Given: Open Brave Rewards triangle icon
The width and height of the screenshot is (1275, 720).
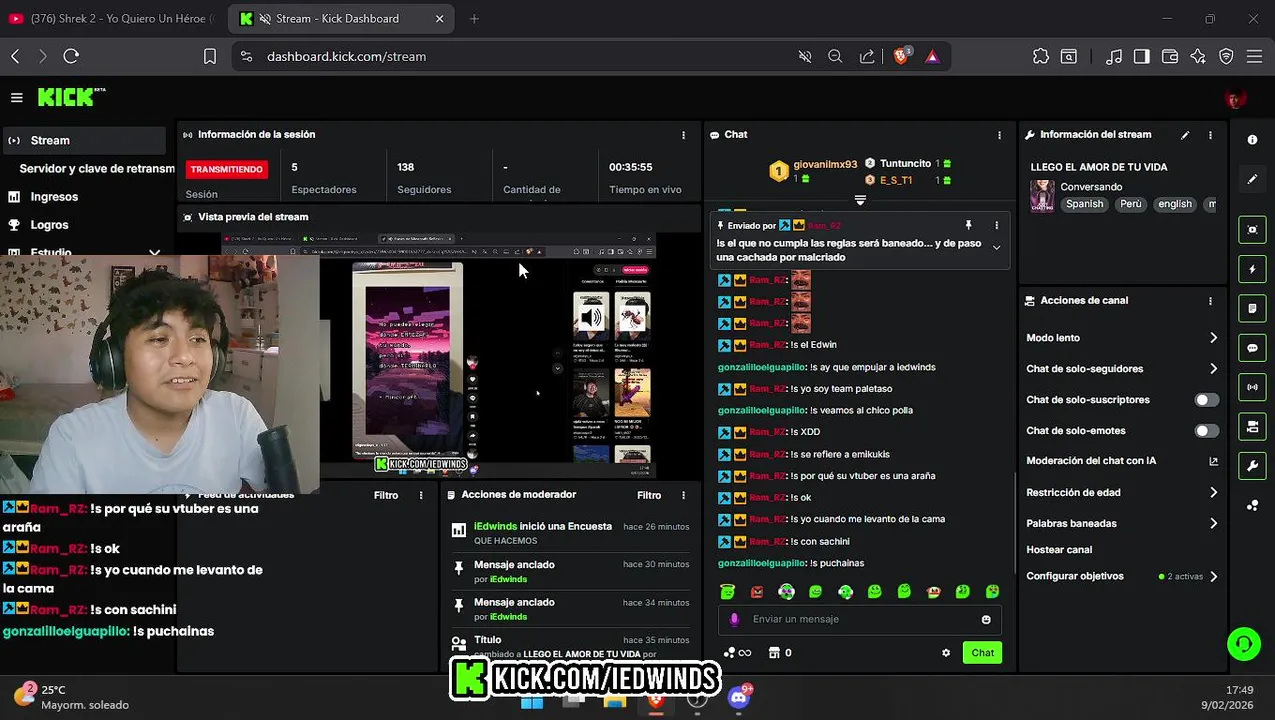Looking at the screenshot, I should point(932,57).
